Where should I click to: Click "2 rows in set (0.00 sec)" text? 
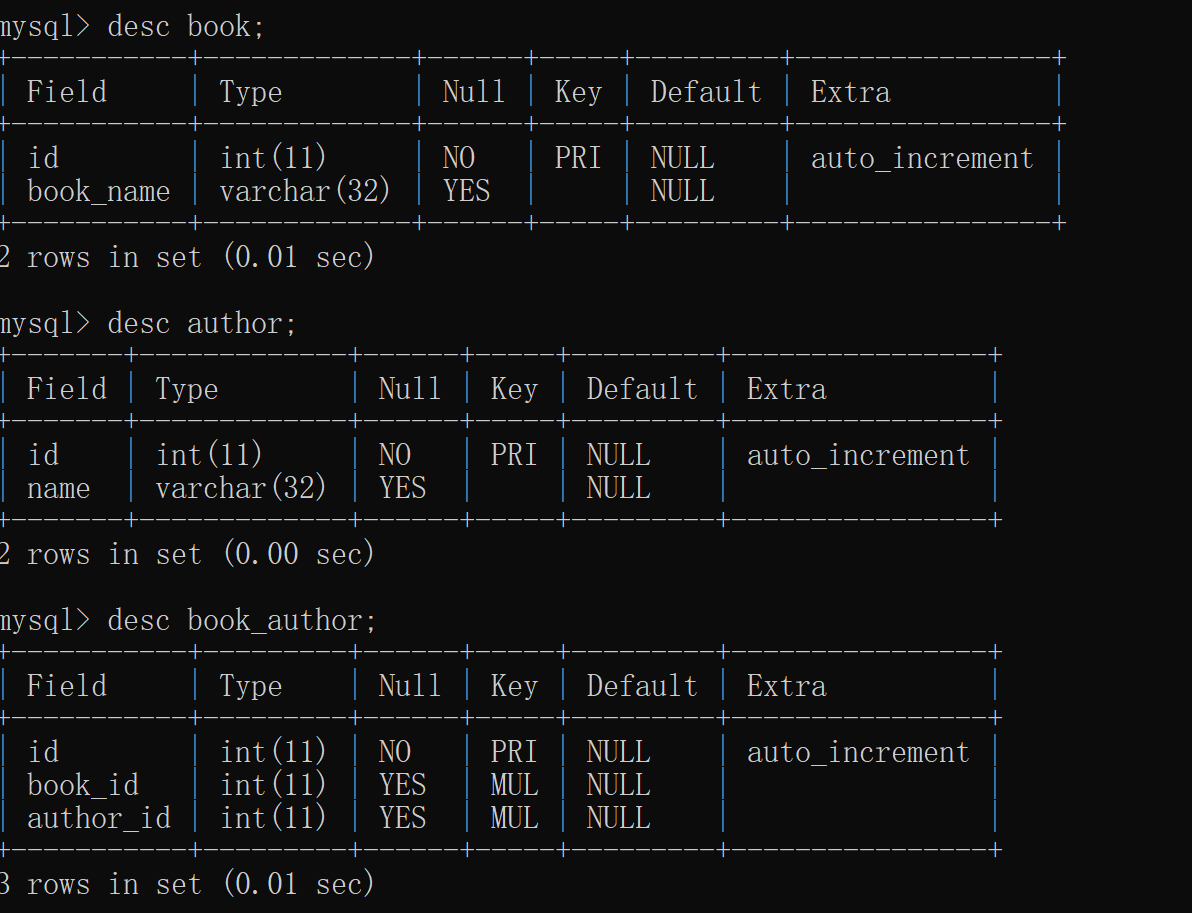point(186,554)
